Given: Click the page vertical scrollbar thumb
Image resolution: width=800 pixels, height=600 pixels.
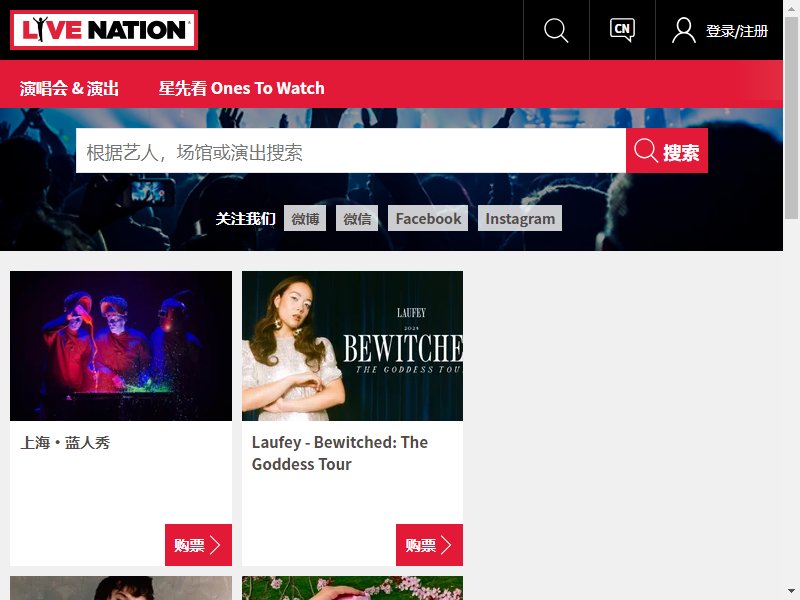Looking at the screenshot, I should (791, 117).
